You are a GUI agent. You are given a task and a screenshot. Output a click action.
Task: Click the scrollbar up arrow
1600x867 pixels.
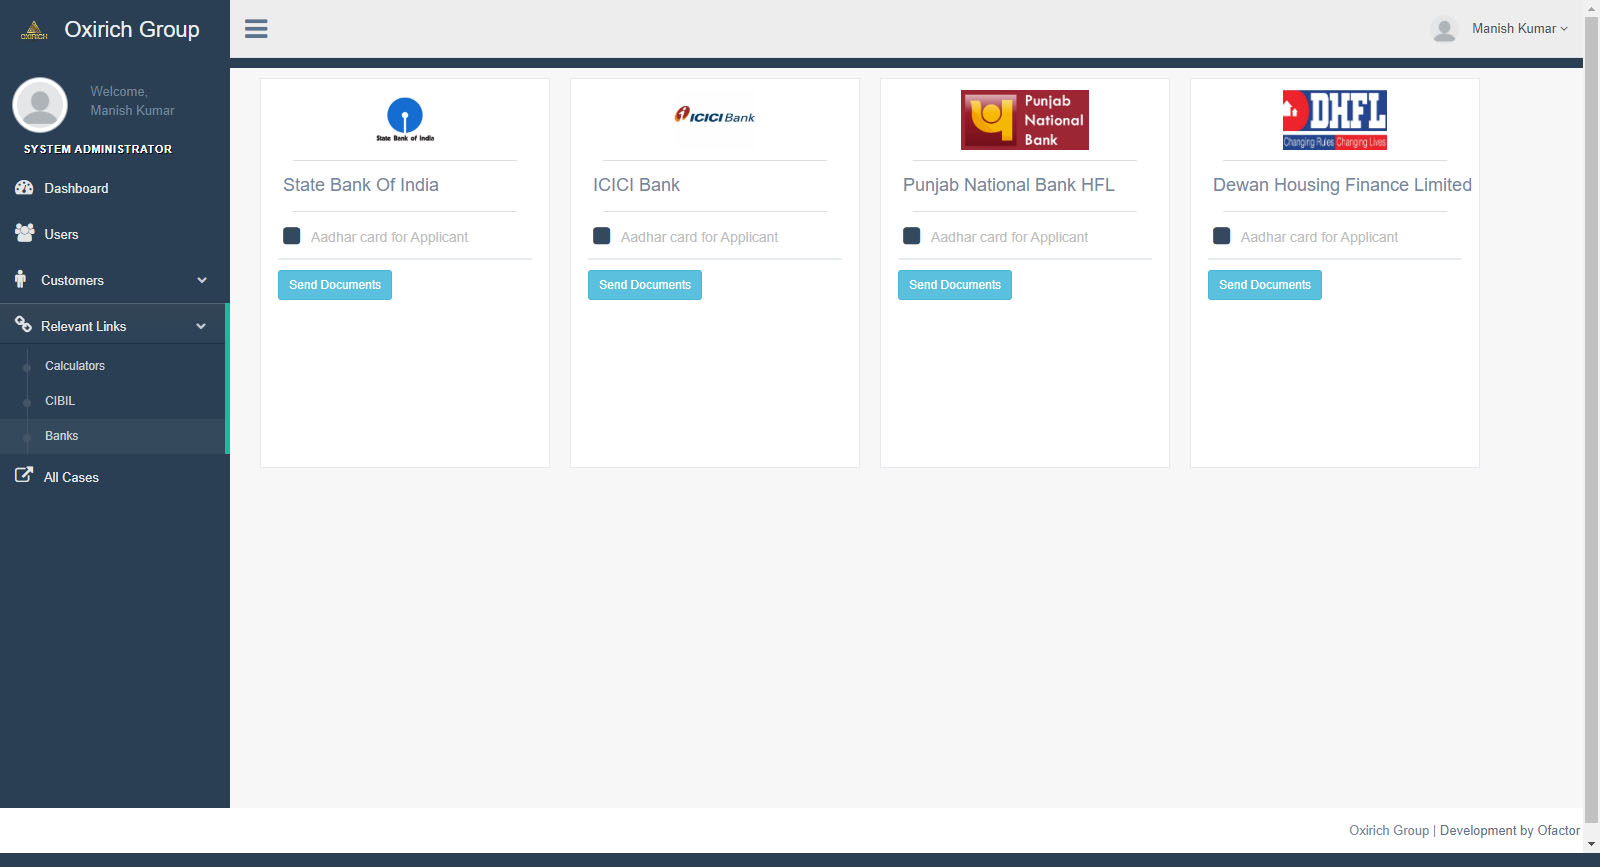[1592, 8]
